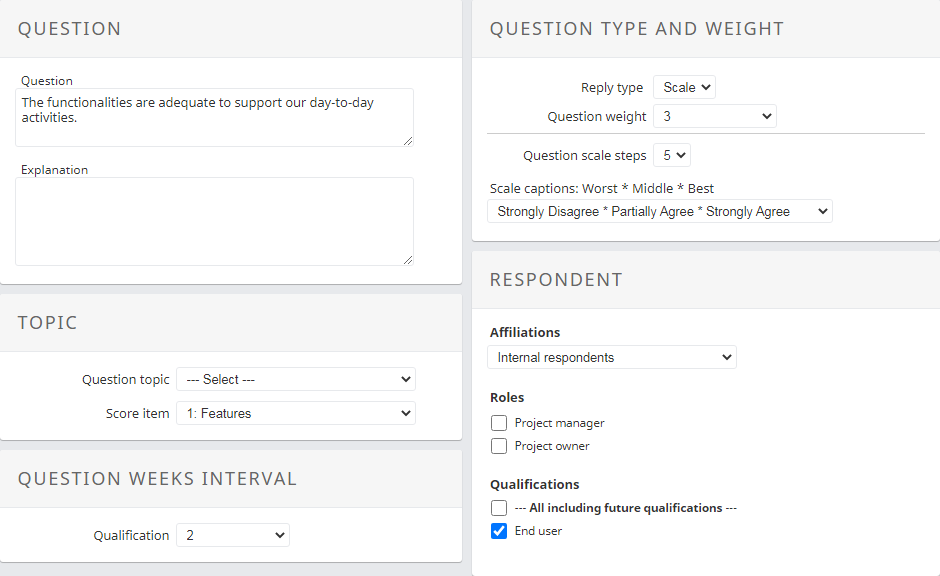Open the Question topic dropdown
This screenshot has width=940, height=576.
click(296, 380)
